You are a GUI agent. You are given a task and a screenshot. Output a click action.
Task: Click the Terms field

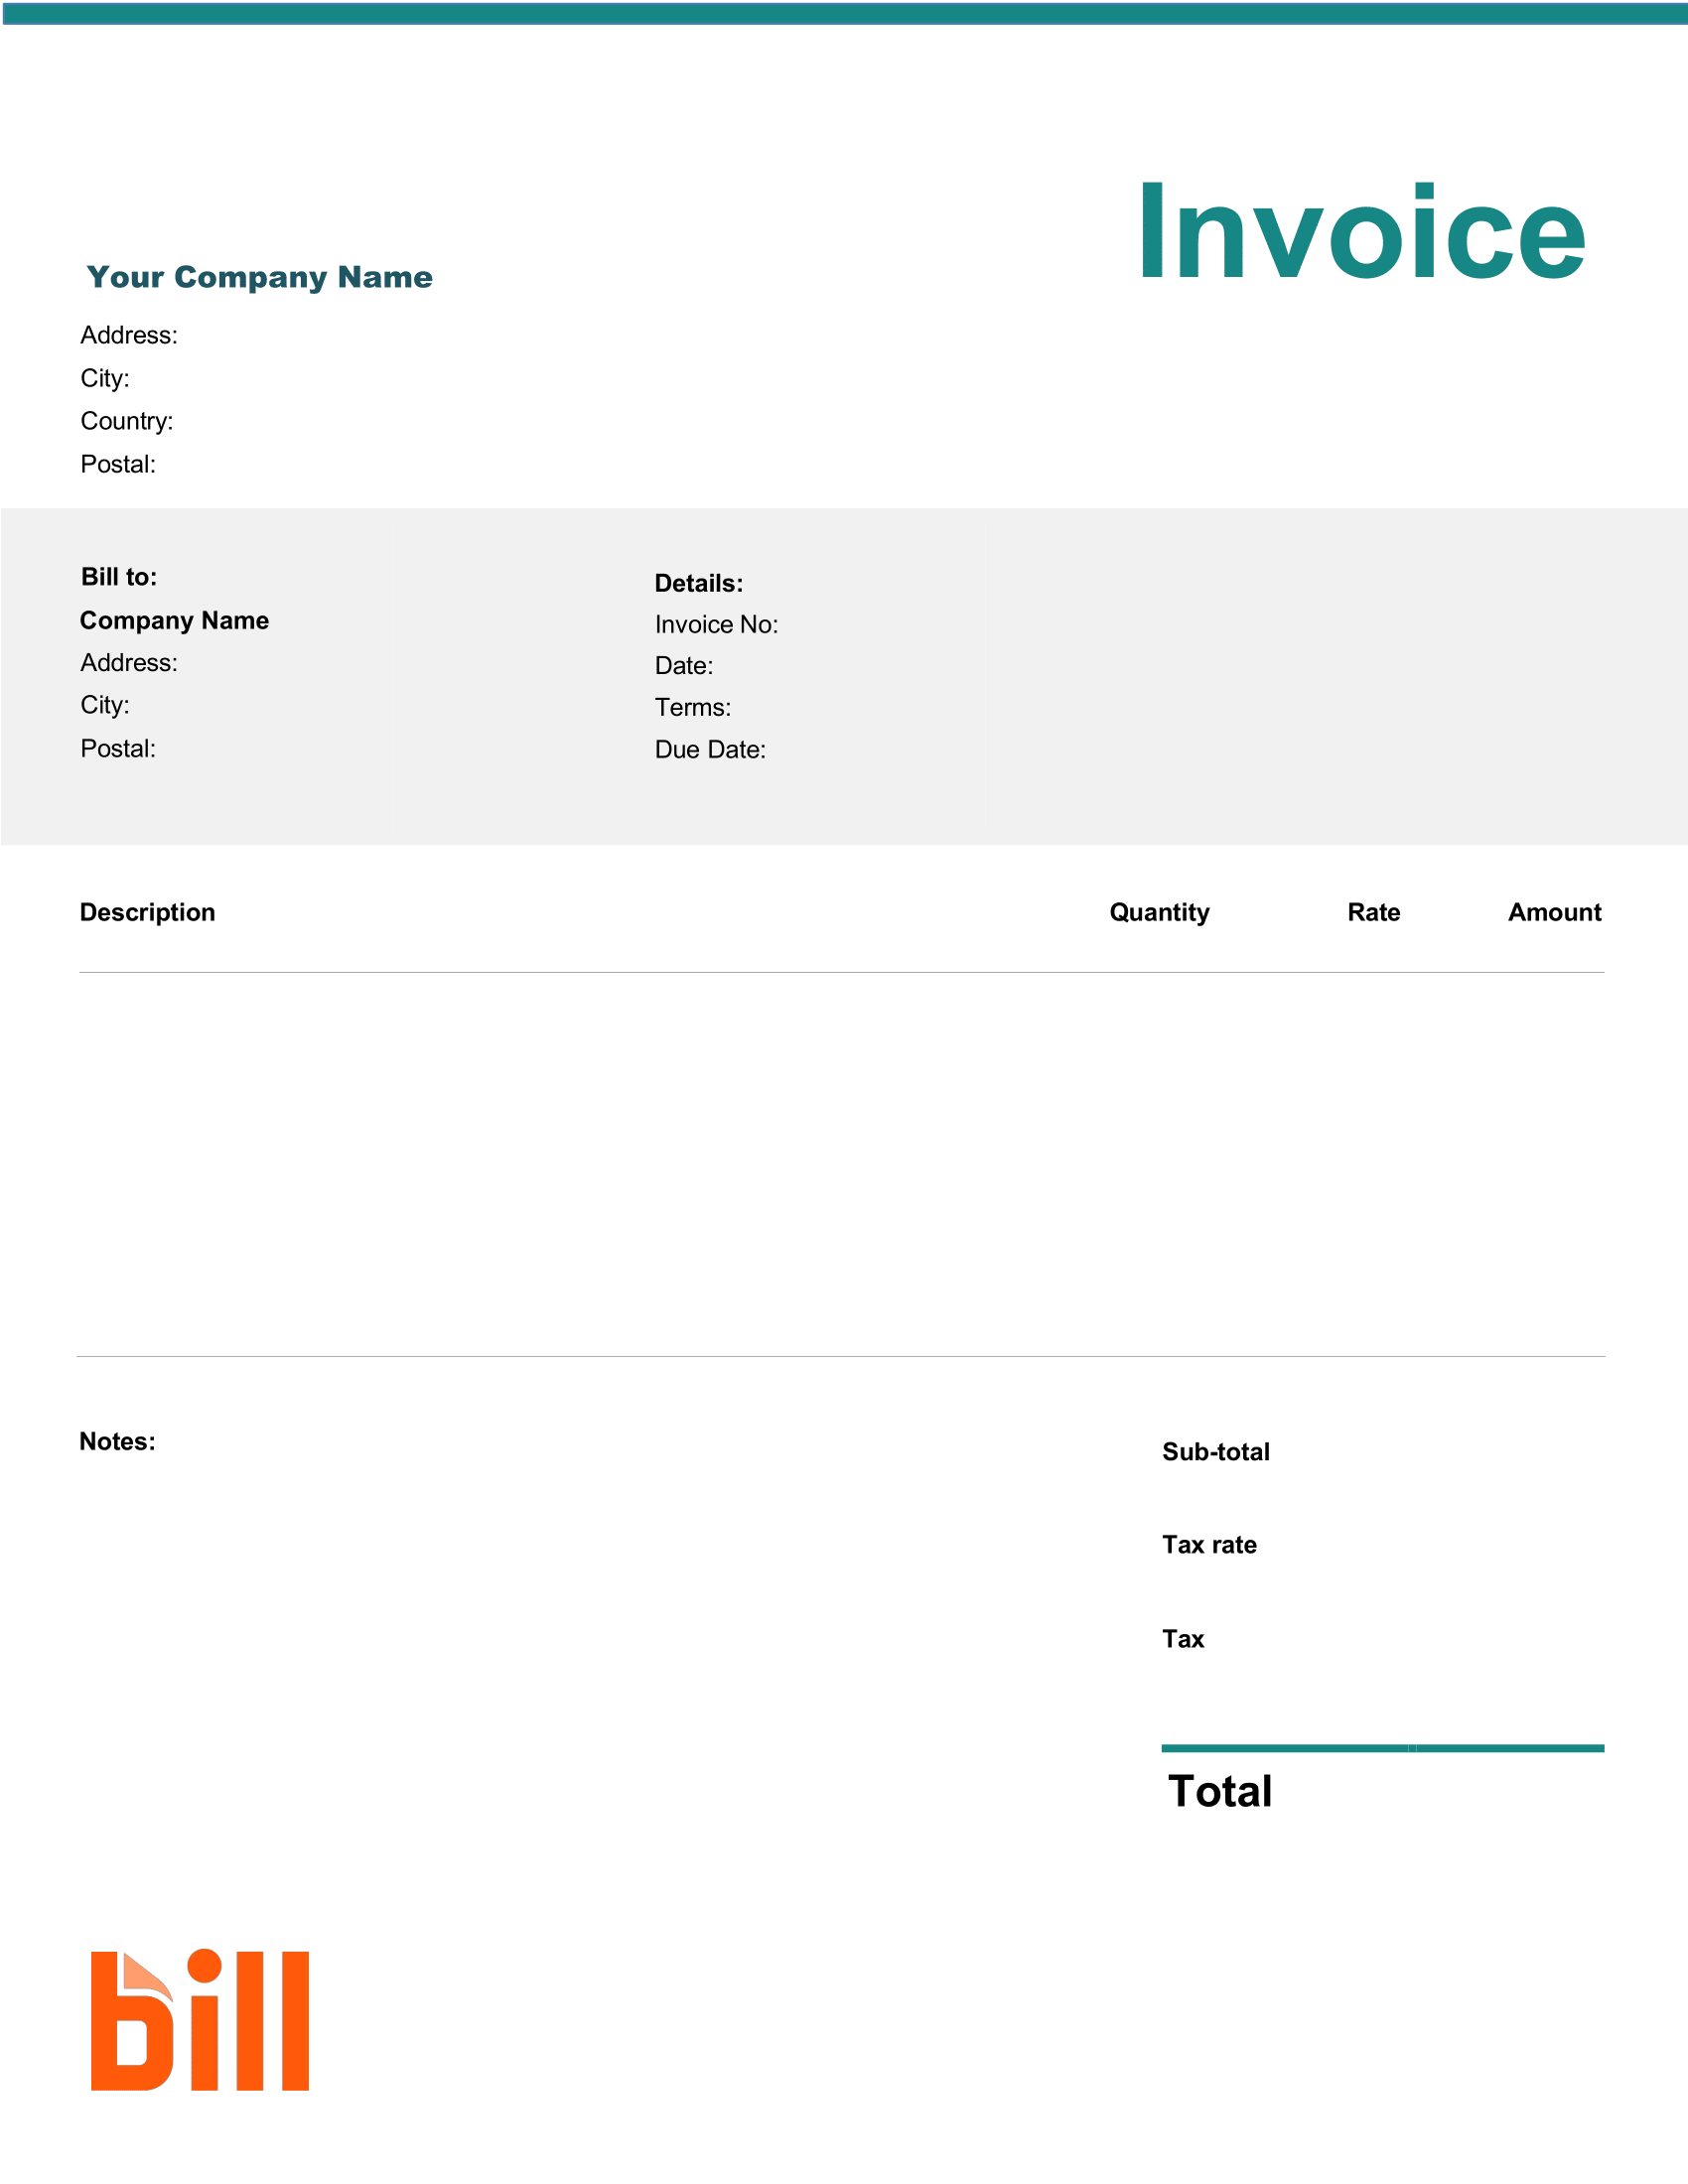pos(692,707)
